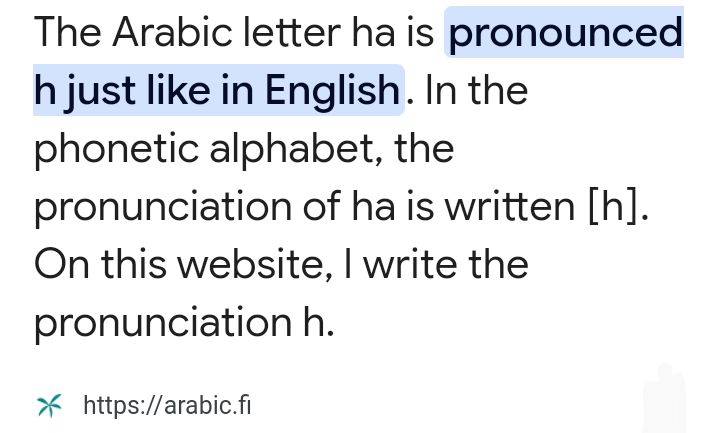The width and height of the screenshot is (720, 433).
Task: Click the word "website," in fifth line
Action: (255, 264)
